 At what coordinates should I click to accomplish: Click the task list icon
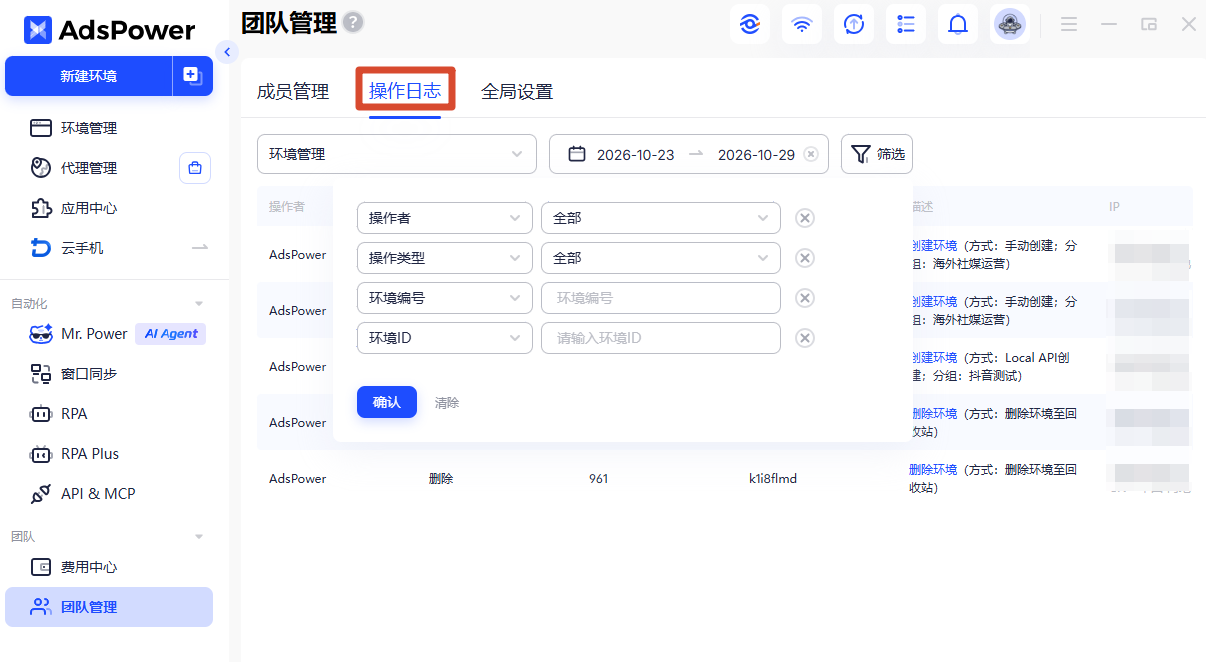pos(906,24)
